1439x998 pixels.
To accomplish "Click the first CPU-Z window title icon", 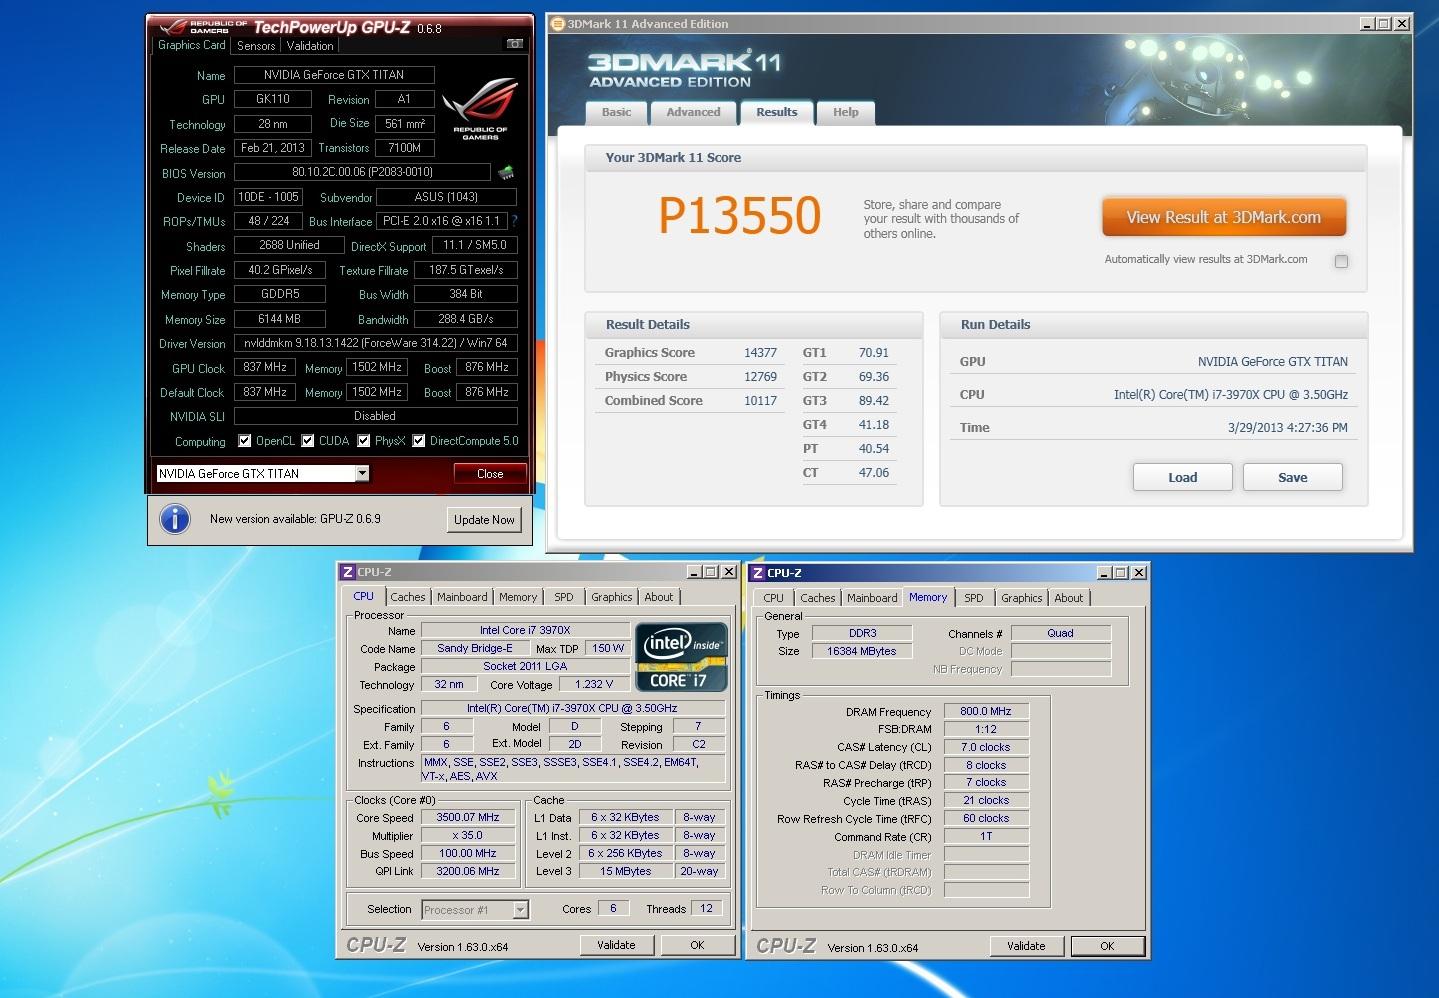I will pos(347,572).
